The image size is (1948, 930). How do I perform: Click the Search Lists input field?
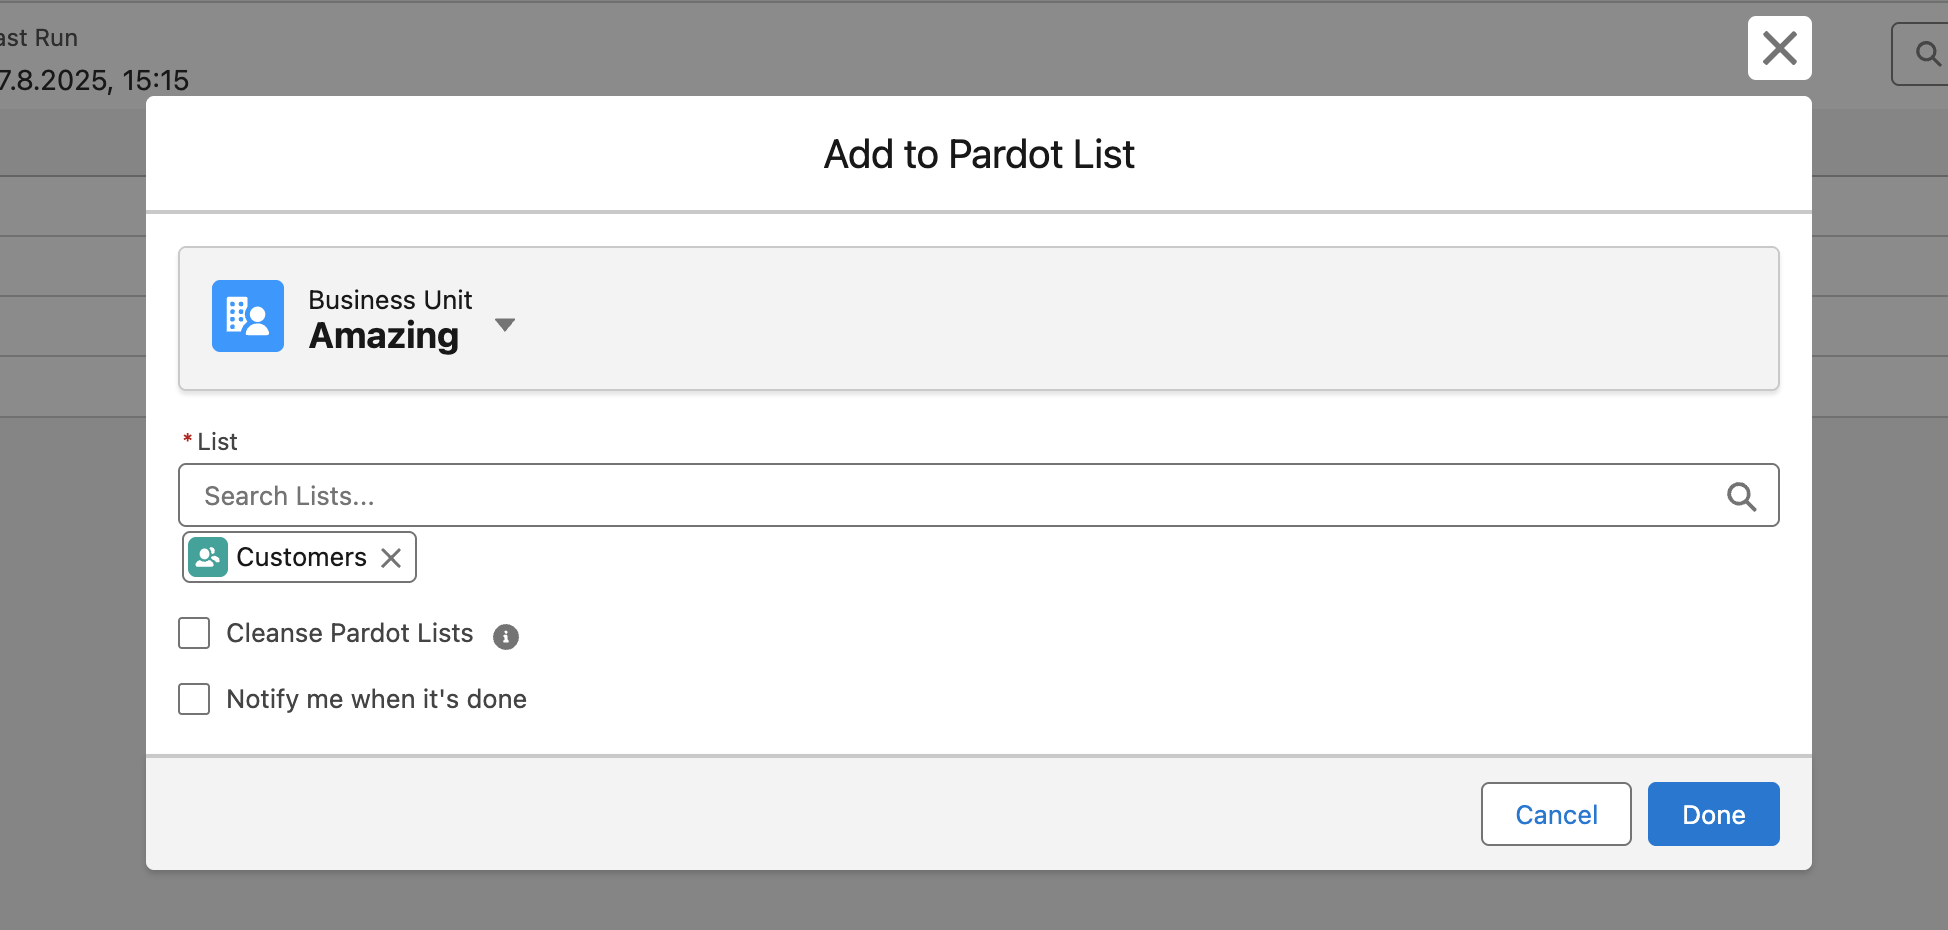pos(950,496)
